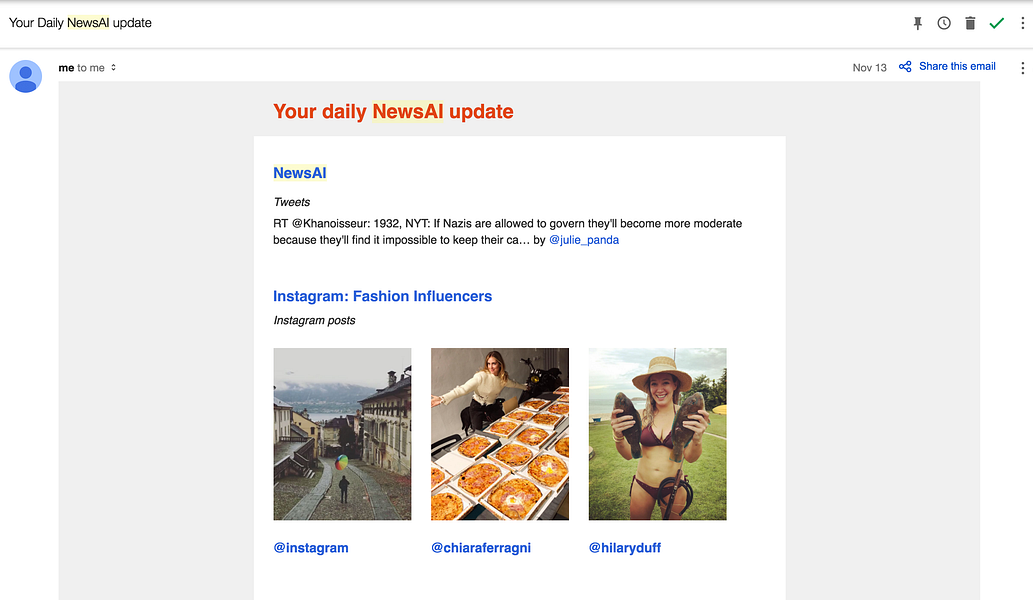Click the 'Tweets' italic label
The width and height of the screenshot is (1033, 600).
coord(291,202)
